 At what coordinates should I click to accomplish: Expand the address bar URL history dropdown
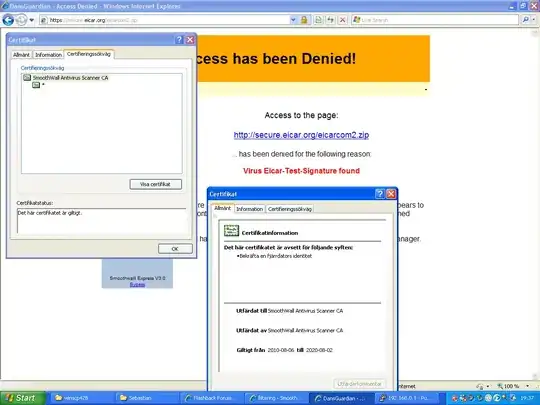(x=293, y=20)
